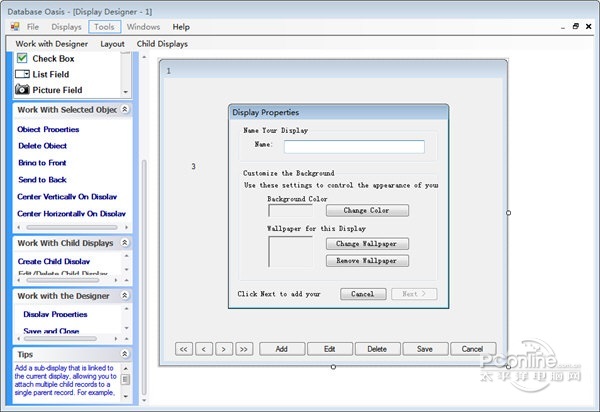Click the Edit button on display
The width and height of the screenshot is (600, 412).
pyautogui.click(x=330, y=349)
